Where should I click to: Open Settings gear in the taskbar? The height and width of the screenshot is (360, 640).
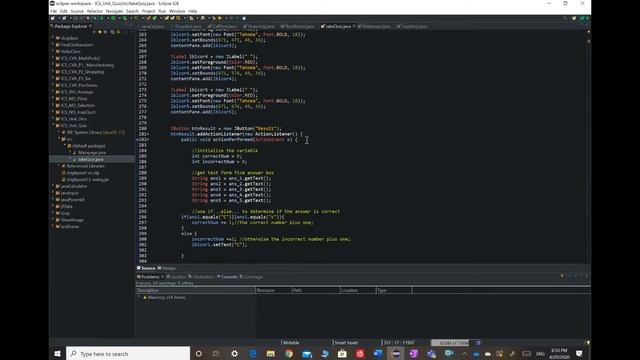click(x=235, y=353)
